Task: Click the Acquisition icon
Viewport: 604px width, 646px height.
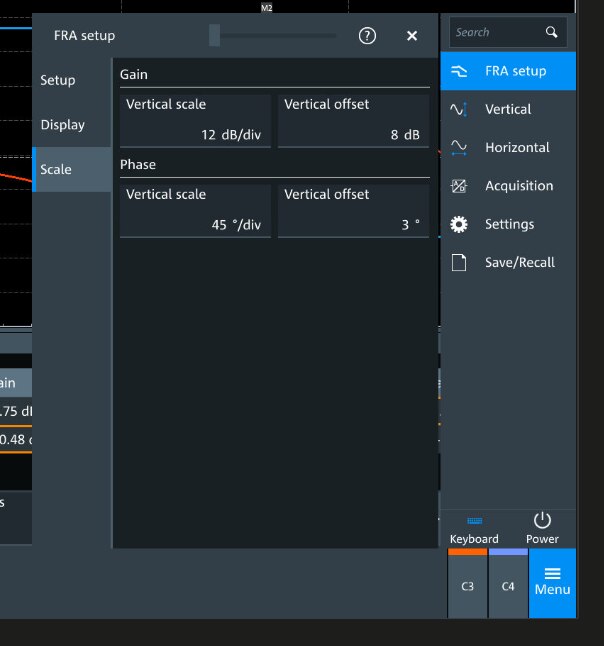Action: point(459,186)
